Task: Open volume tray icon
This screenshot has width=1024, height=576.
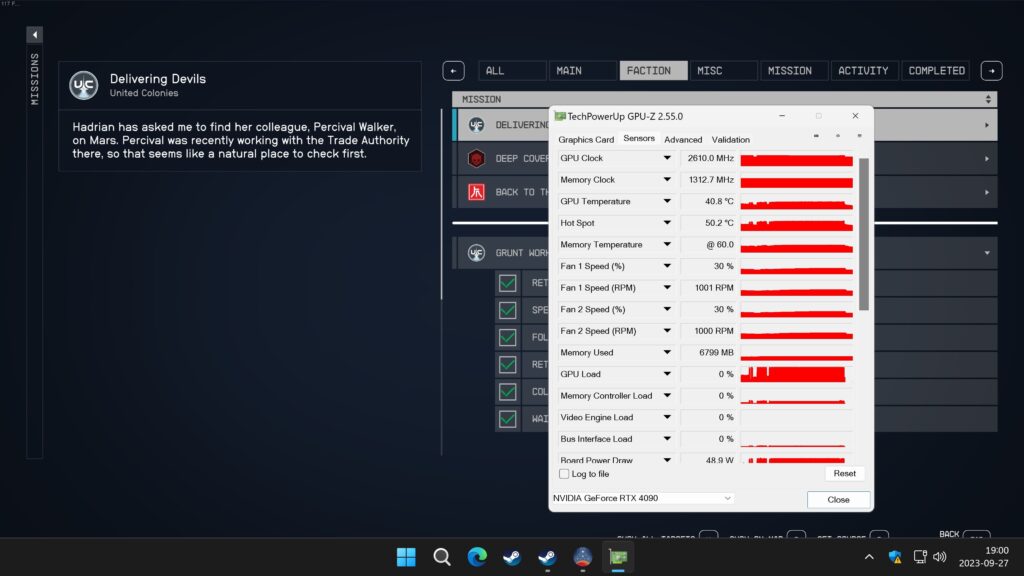Action: [x=940, y=557]
